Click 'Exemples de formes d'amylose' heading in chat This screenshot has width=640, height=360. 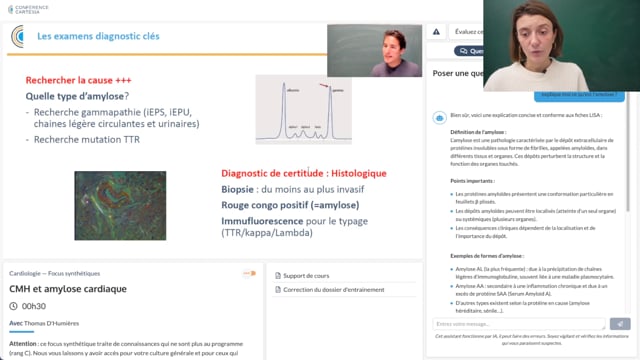[x=487, y=256]
